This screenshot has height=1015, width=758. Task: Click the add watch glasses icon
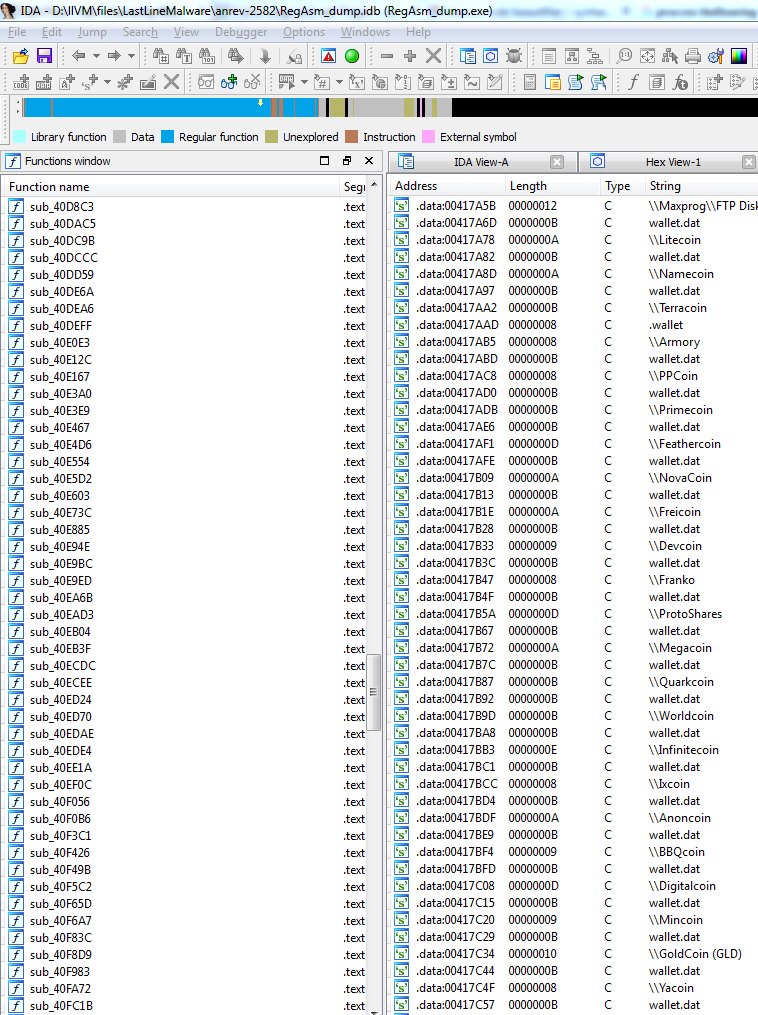(x=229, y=82)
